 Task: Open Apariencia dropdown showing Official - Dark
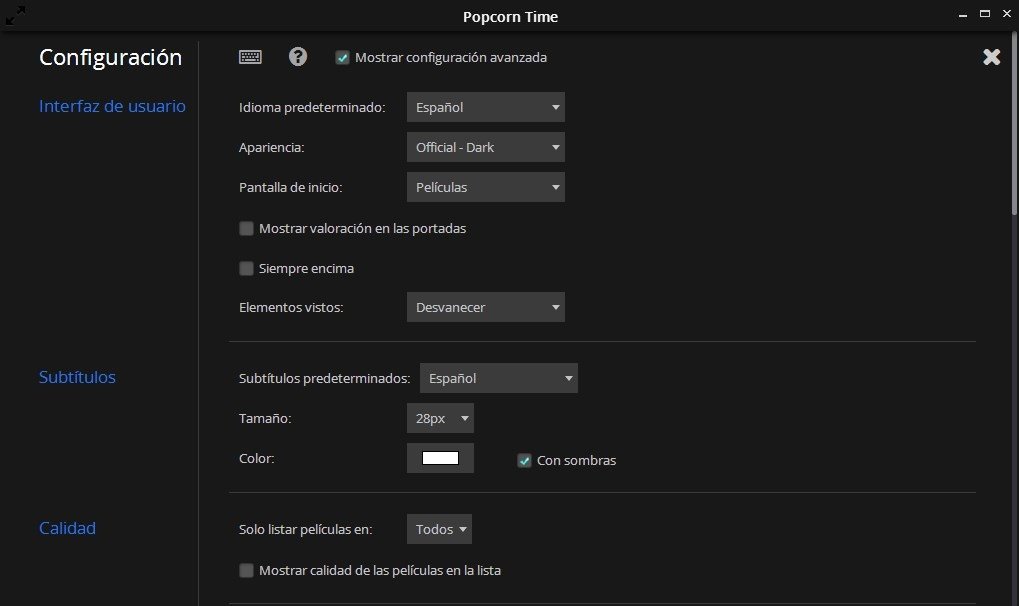pos(485,148)
